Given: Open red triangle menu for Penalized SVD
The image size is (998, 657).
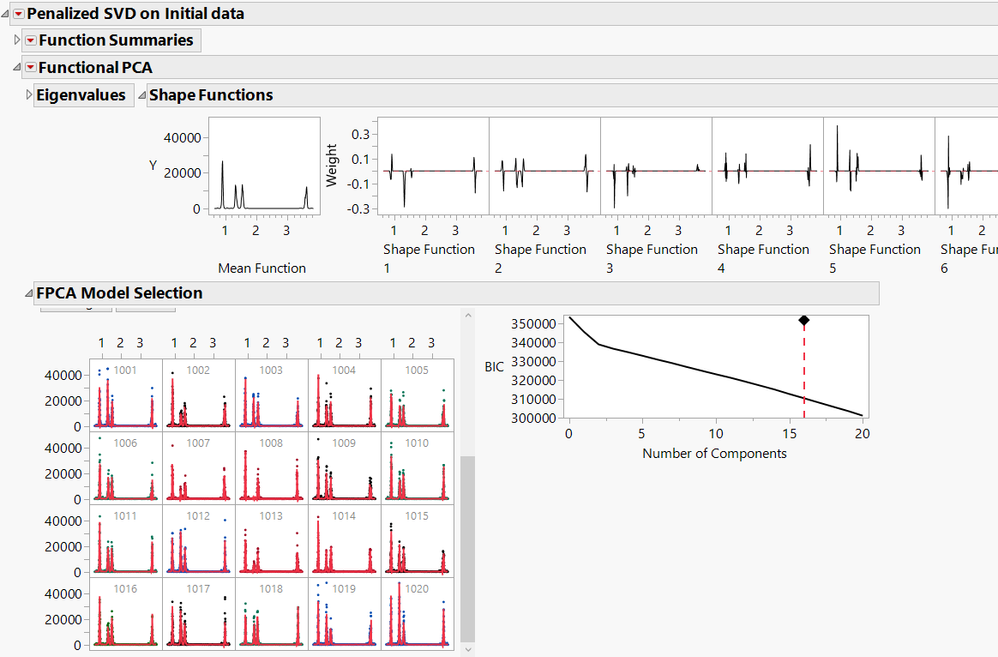Looking at the screenshot, I should coord(19,13).
